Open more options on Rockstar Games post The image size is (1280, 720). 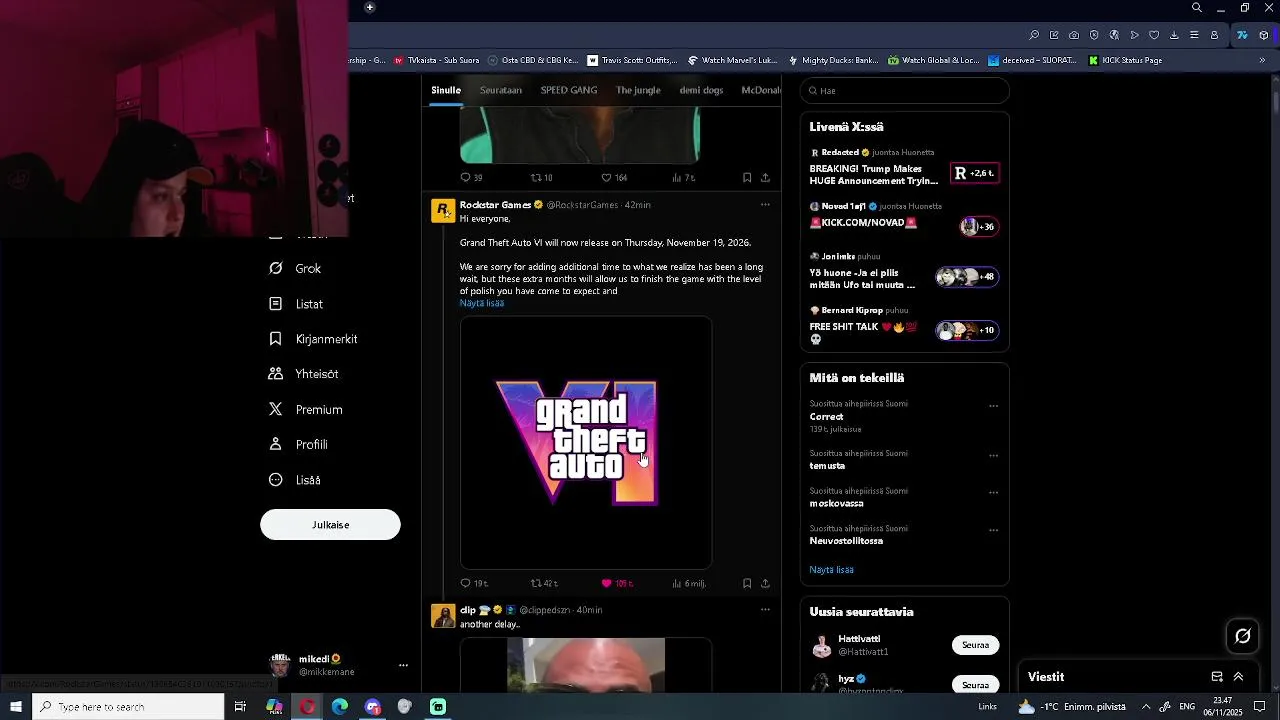[765, 205]
